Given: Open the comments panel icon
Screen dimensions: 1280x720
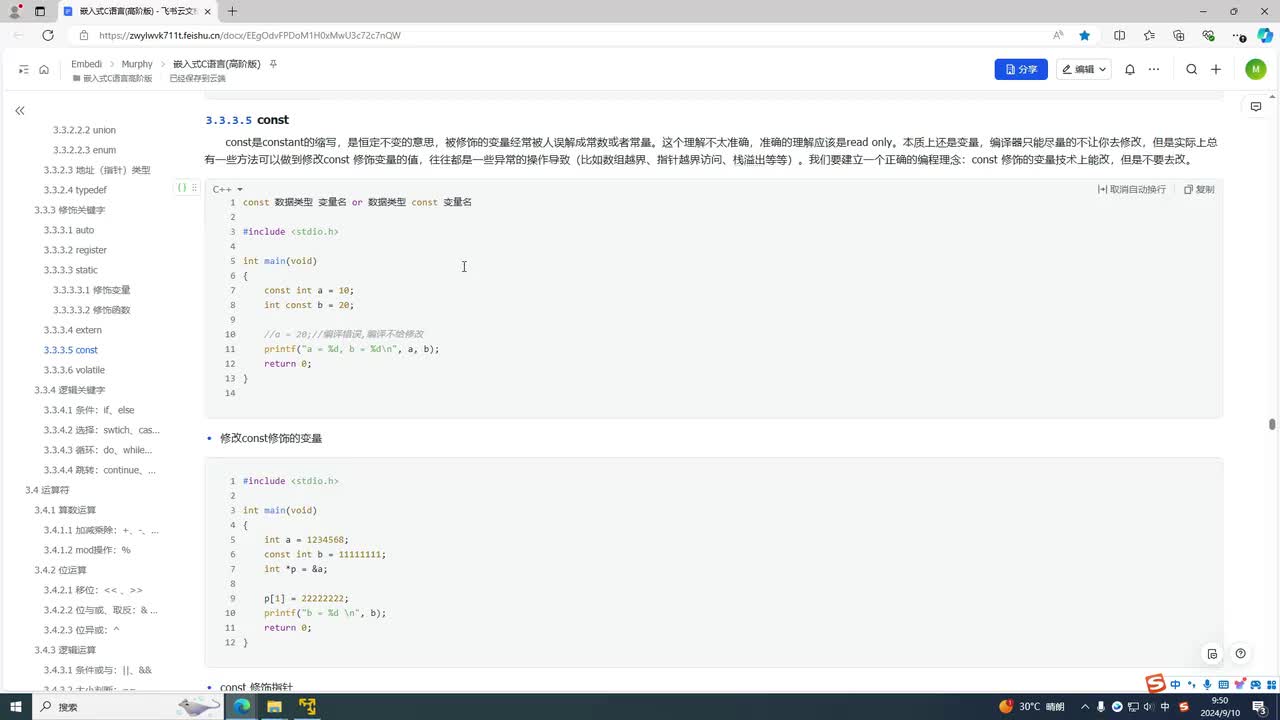Looking at the screenshot, I should 1256,107.
